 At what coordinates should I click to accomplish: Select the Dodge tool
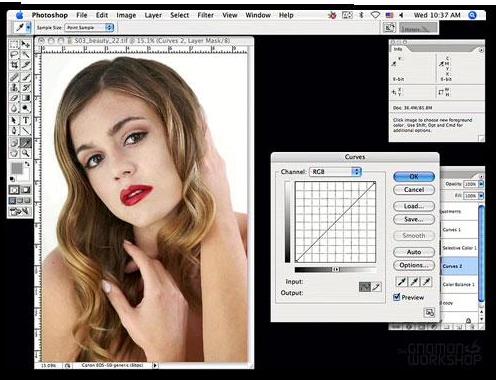click(26, 108)
